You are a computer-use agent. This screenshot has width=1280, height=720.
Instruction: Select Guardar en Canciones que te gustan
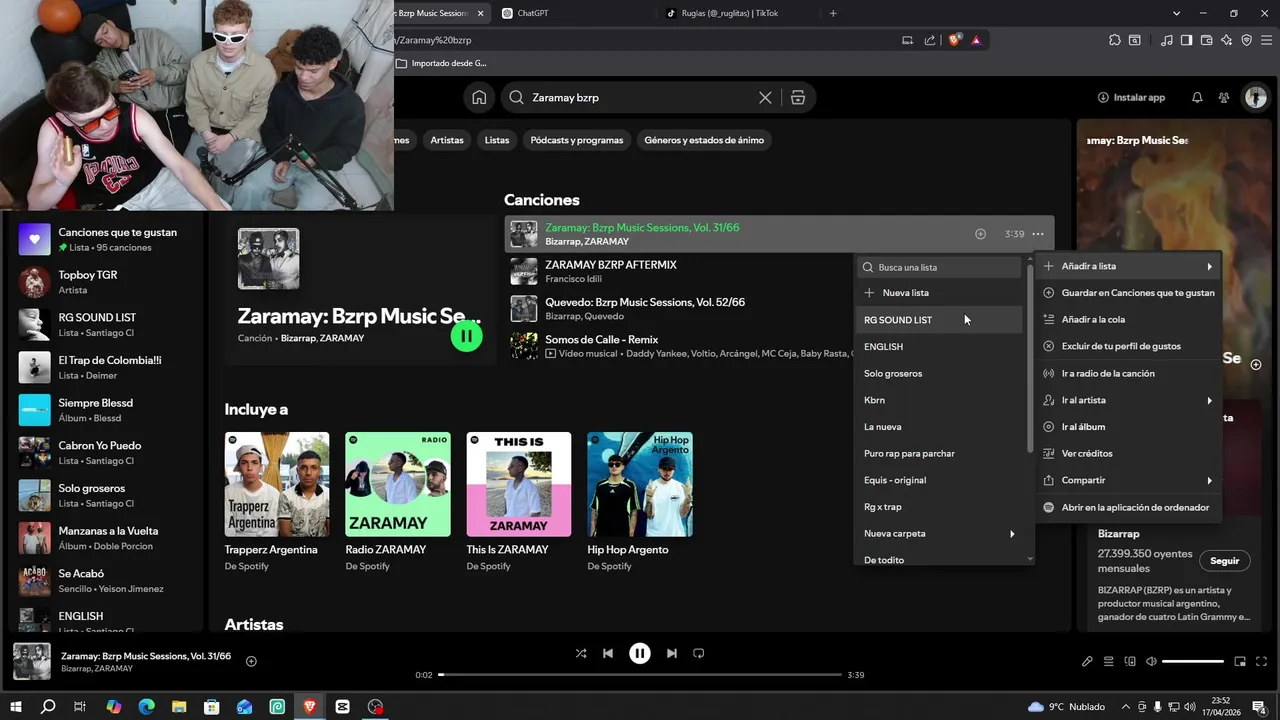point(1127,293)
